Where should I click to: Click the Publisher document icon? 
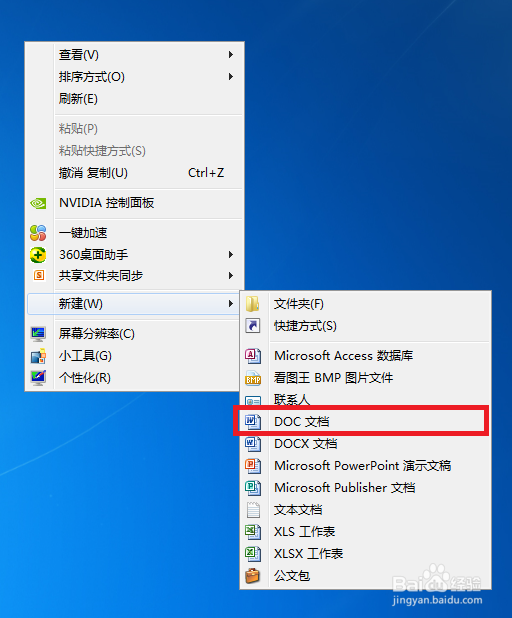coord(253,488)
